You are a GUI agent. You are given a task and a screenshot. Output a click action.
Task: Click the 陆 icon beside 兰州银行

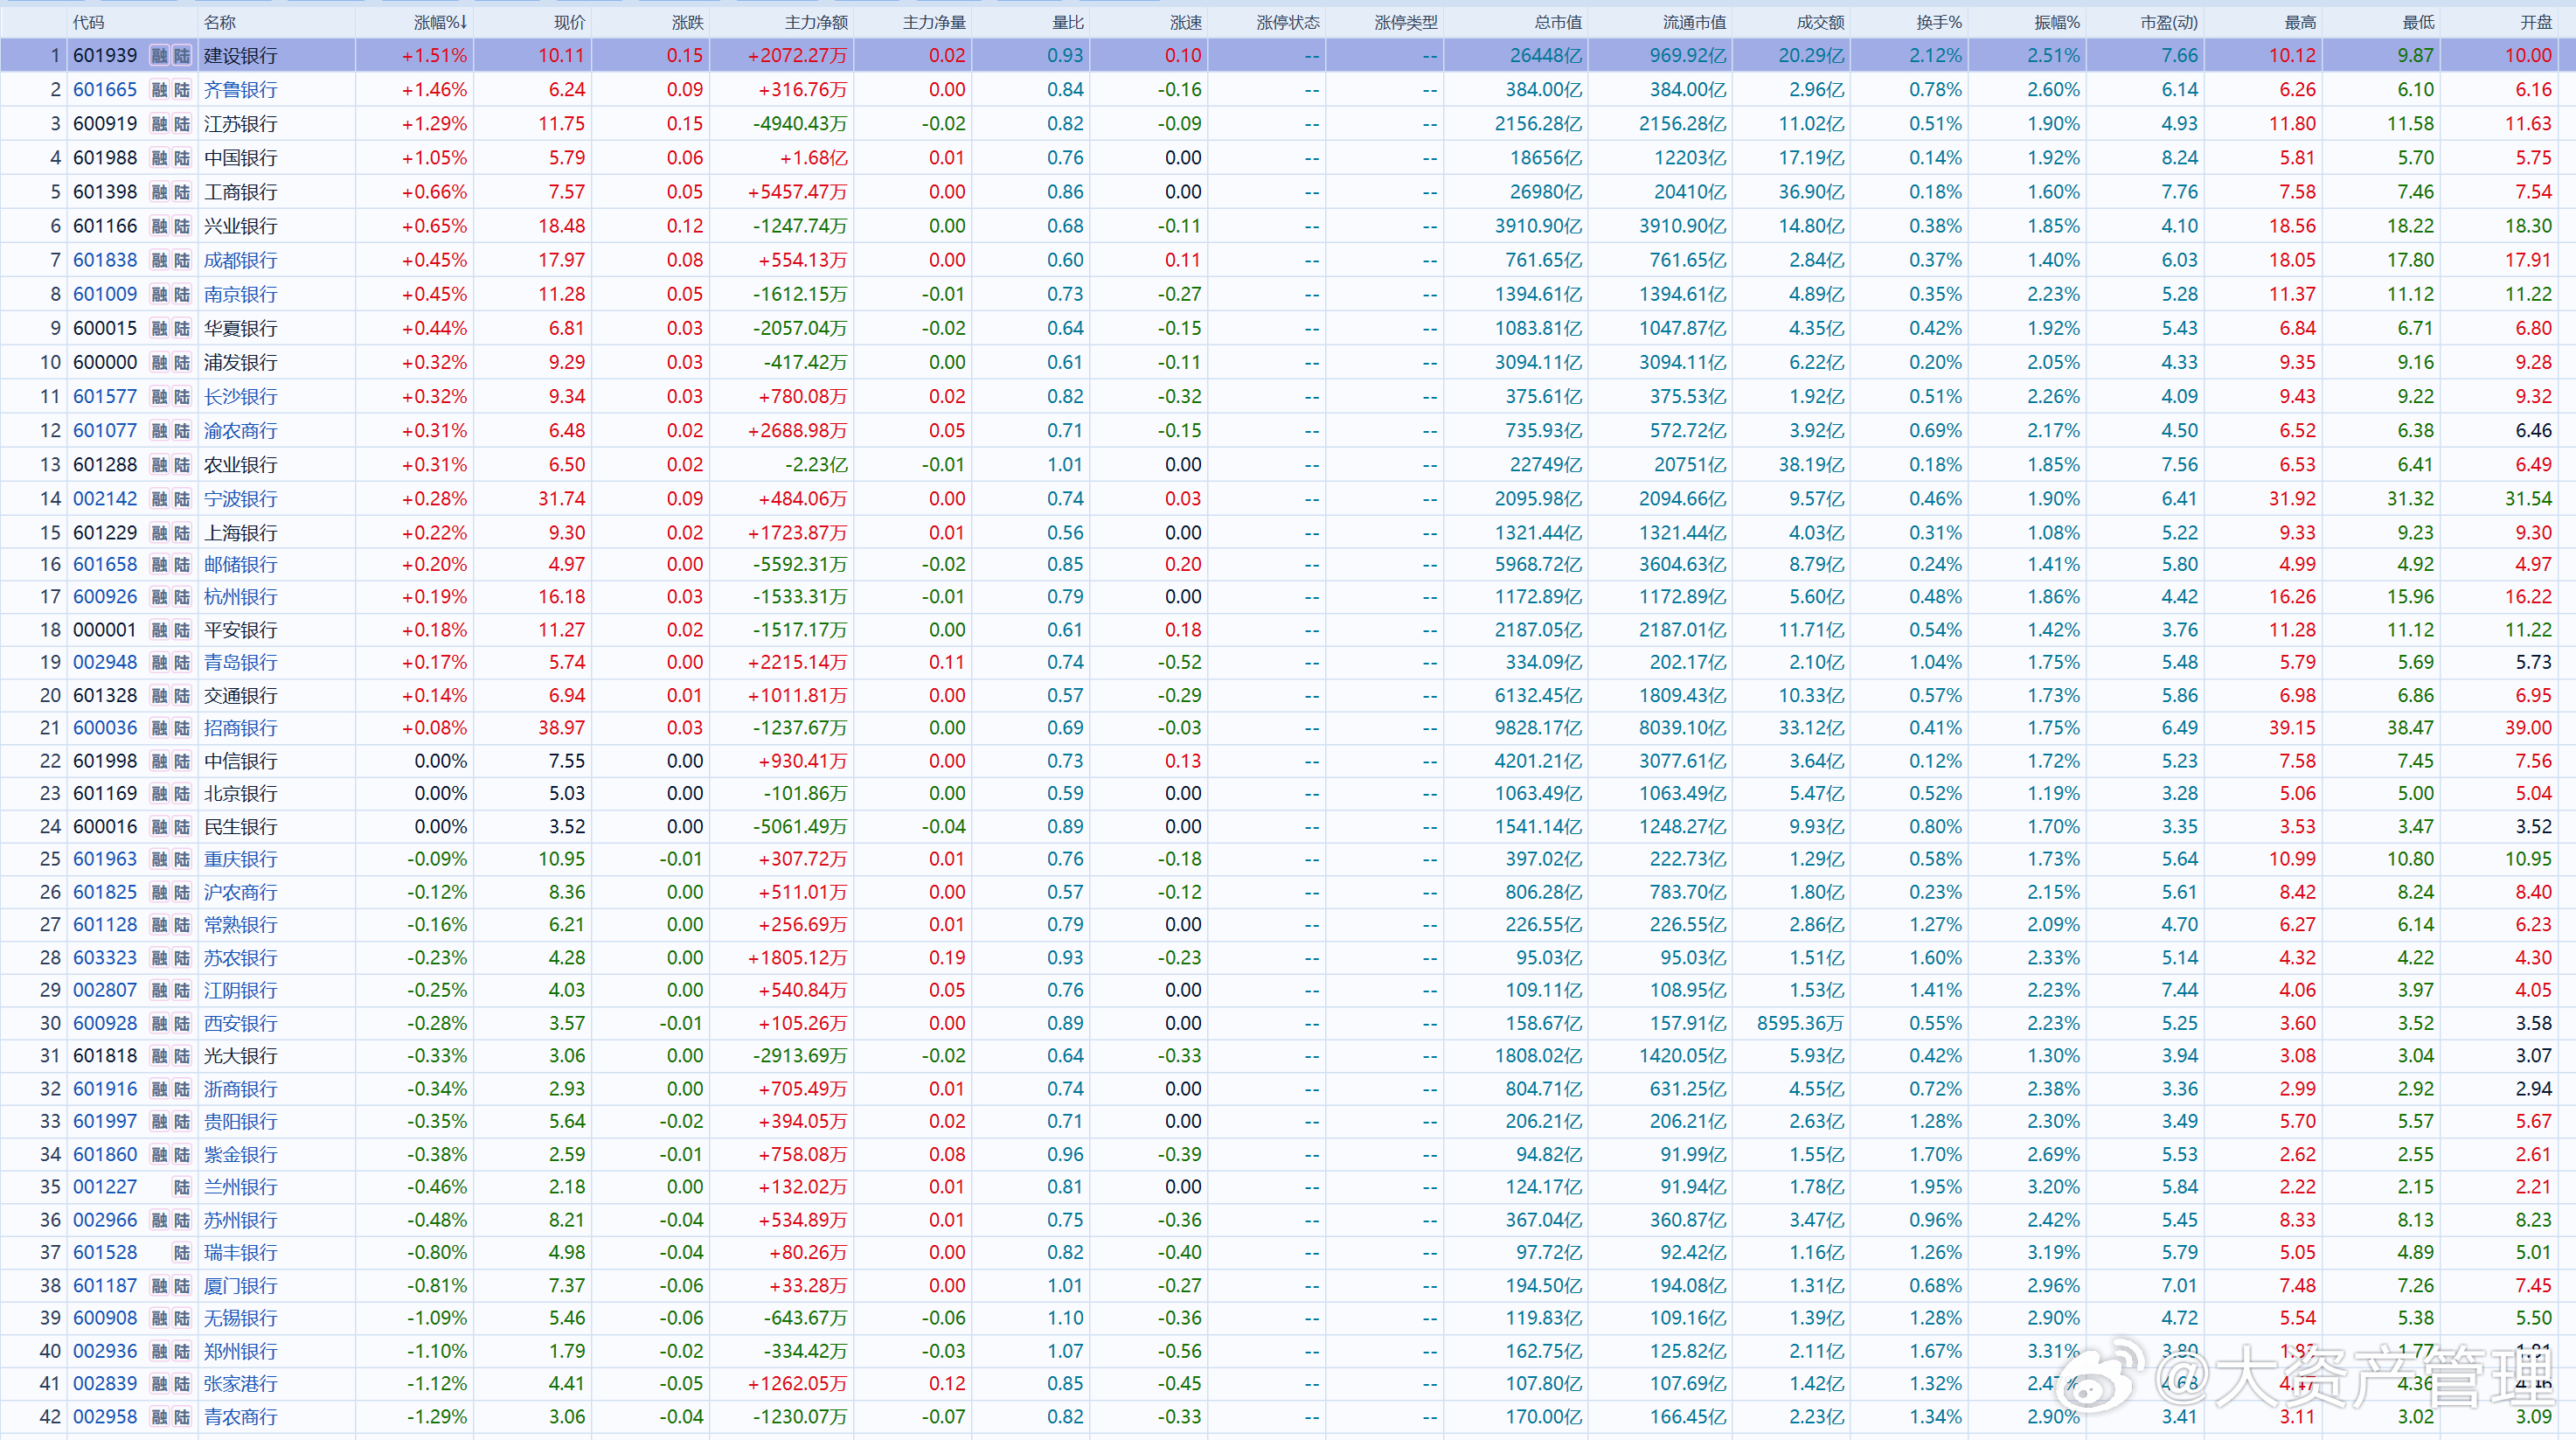click(x=182, y=1187)
